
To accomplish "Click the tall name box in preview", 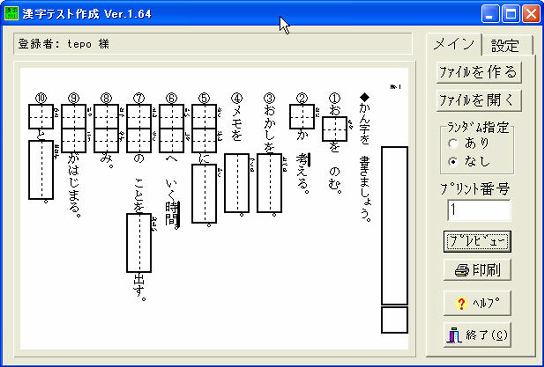I will 394,225.
